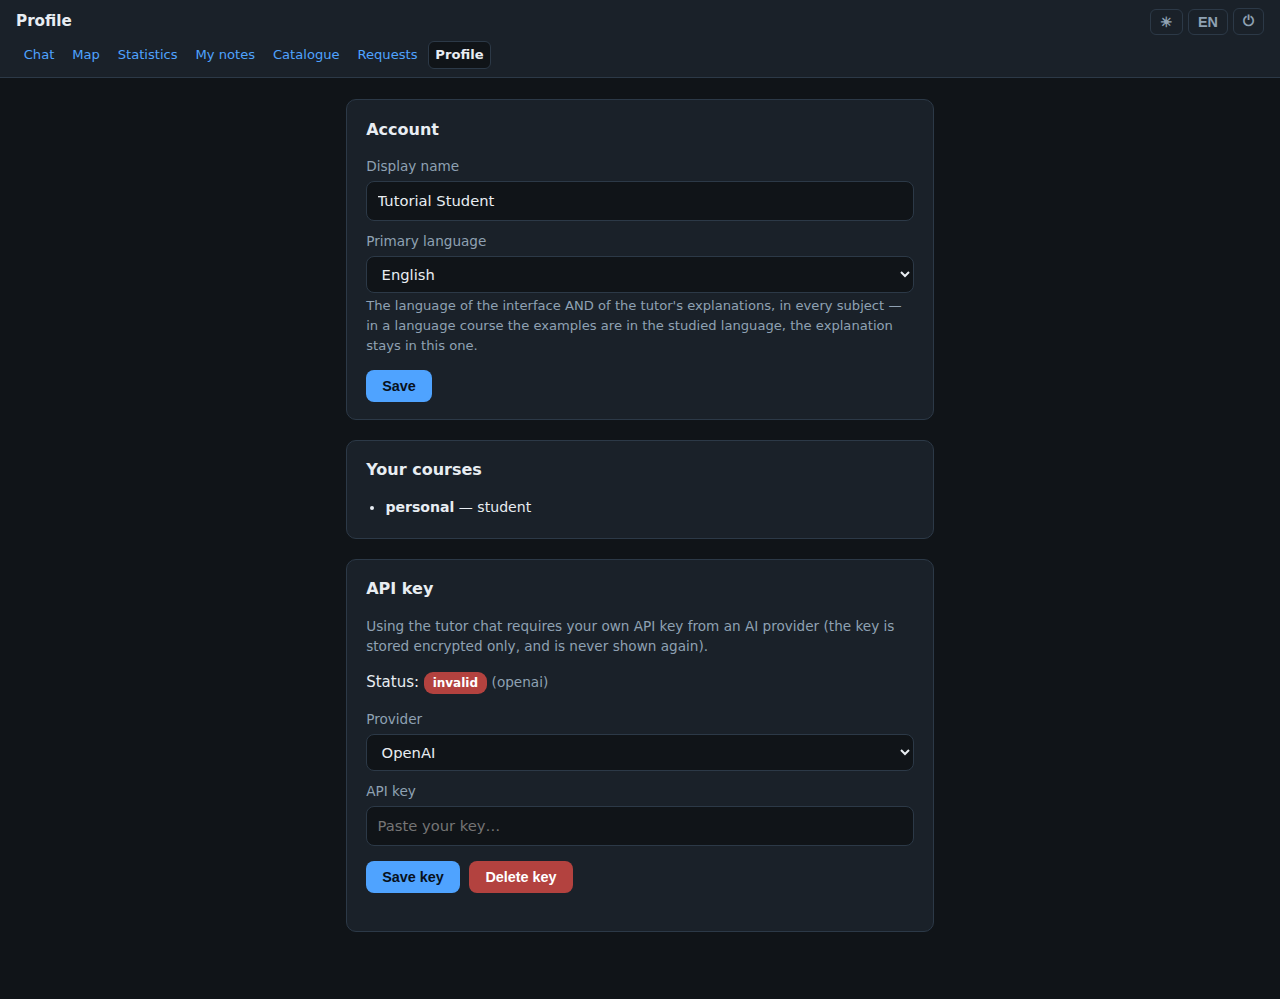
Task: Open the Chat tab
Action: (x=39, y=55)
